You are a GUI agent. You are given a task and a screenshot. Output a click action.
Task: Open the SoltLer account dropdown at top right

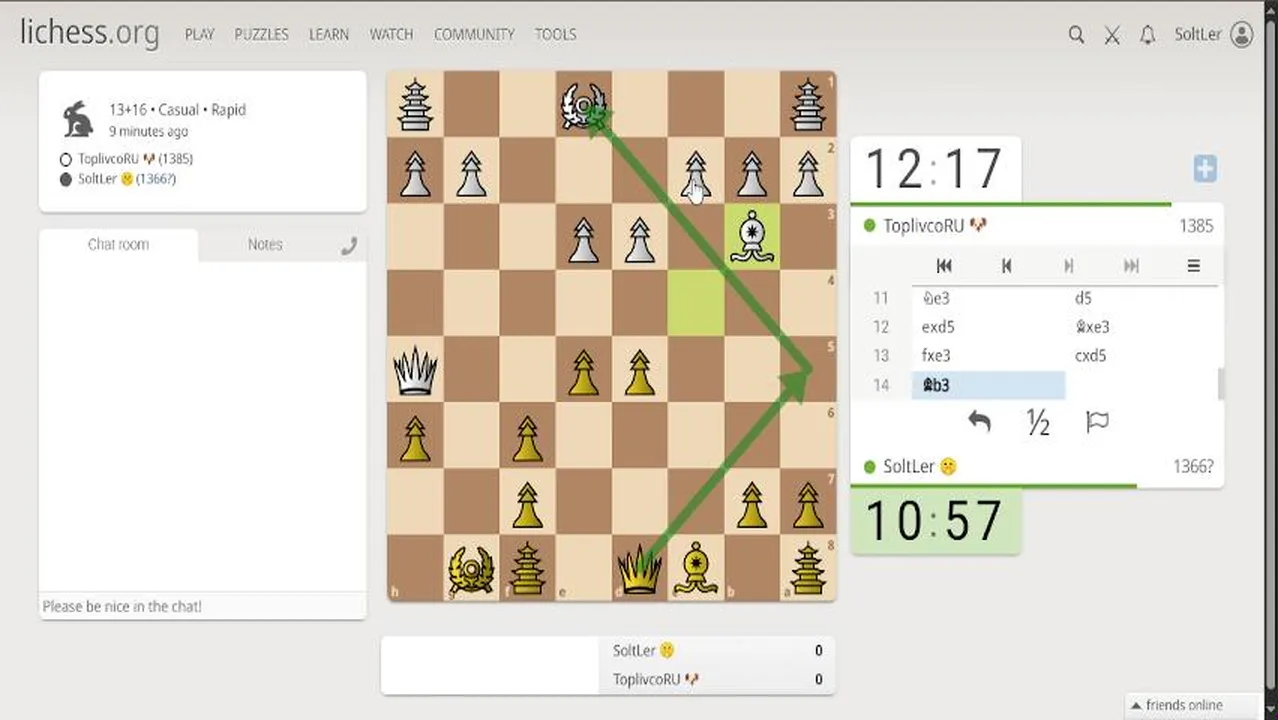click(x=1213, y=34)
